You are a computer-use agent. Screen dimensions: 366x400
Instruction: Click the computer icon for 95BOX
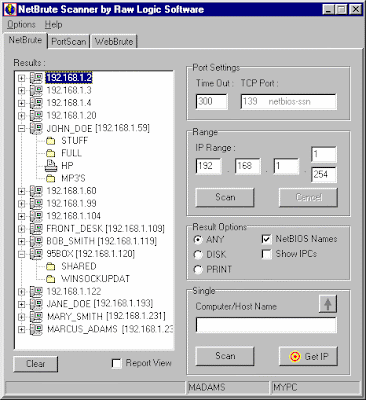coord(36,254)
